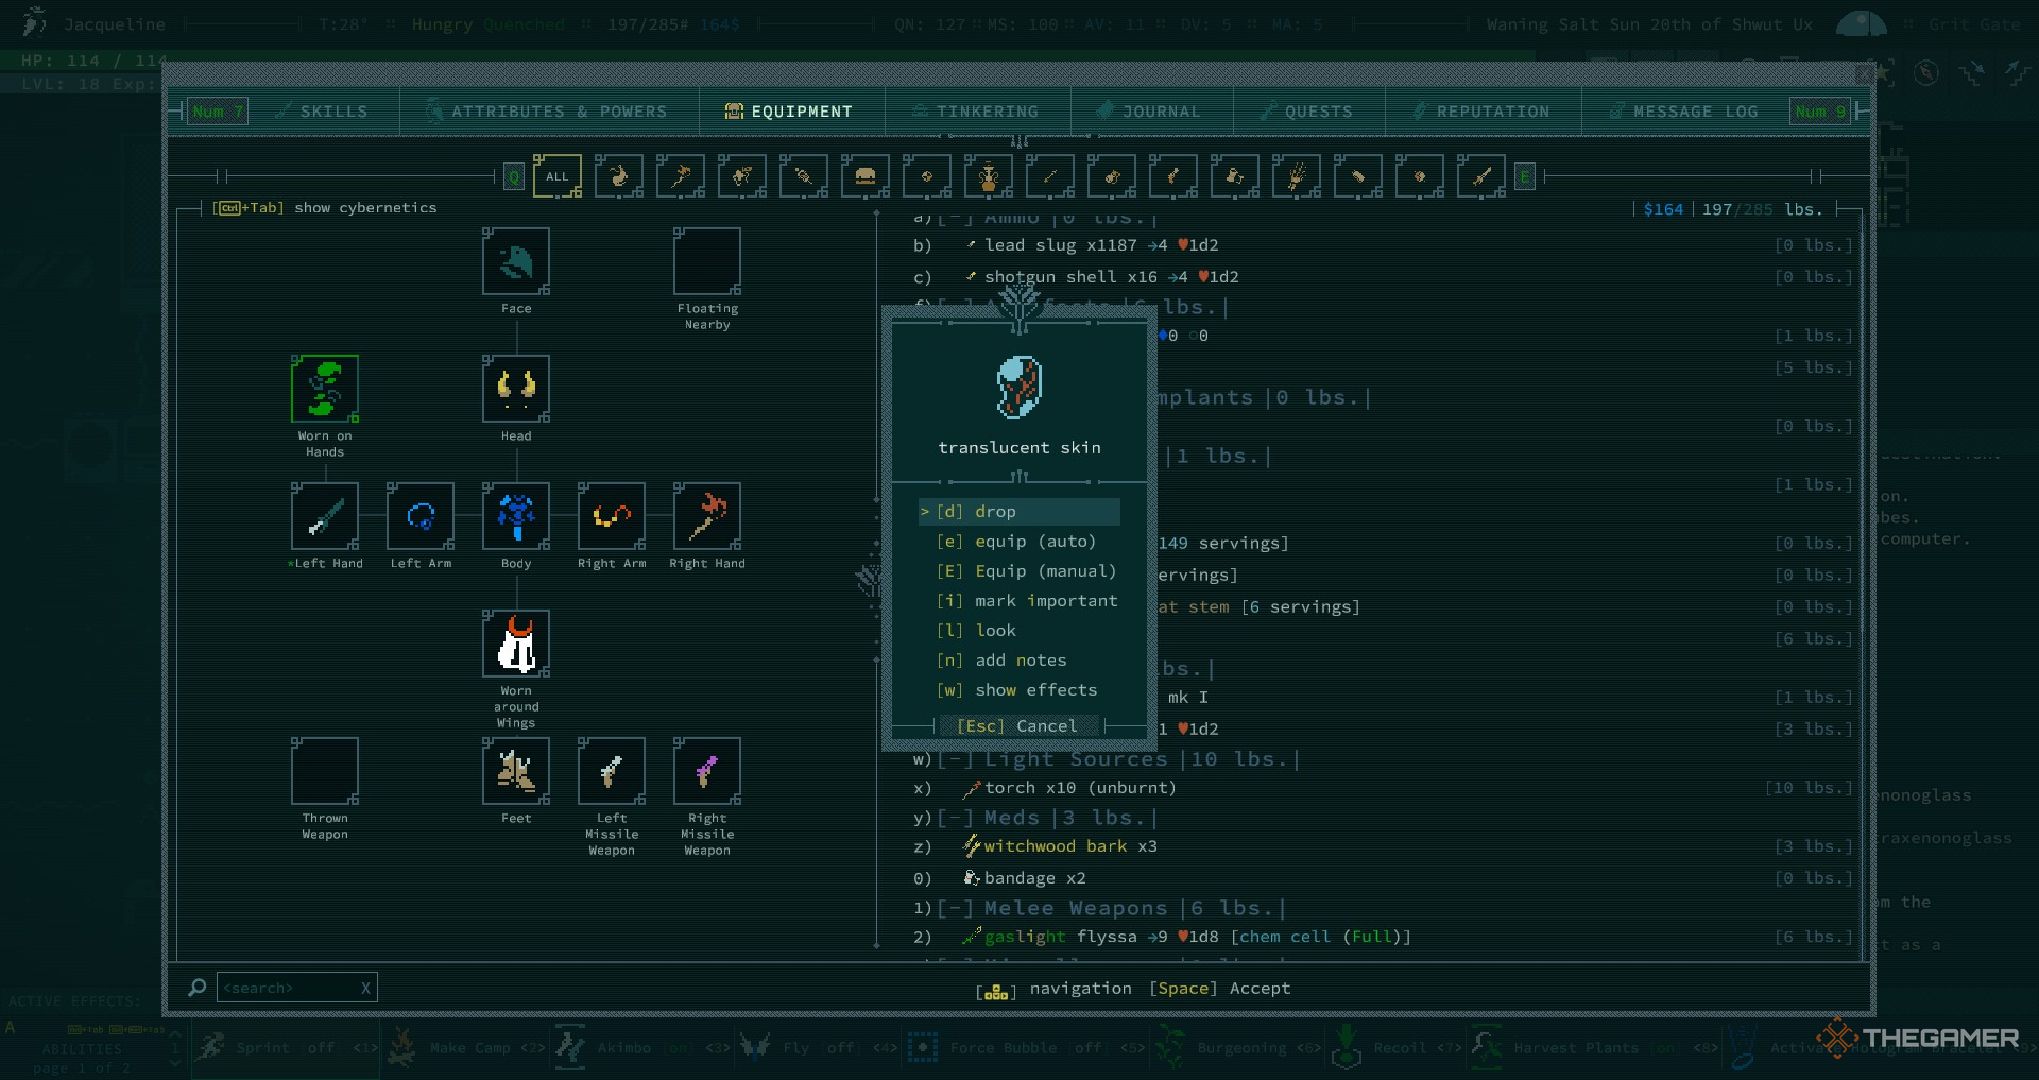
Task: Choose Equip (manual) from the item menu
Action: click(x=1018, y=571)
